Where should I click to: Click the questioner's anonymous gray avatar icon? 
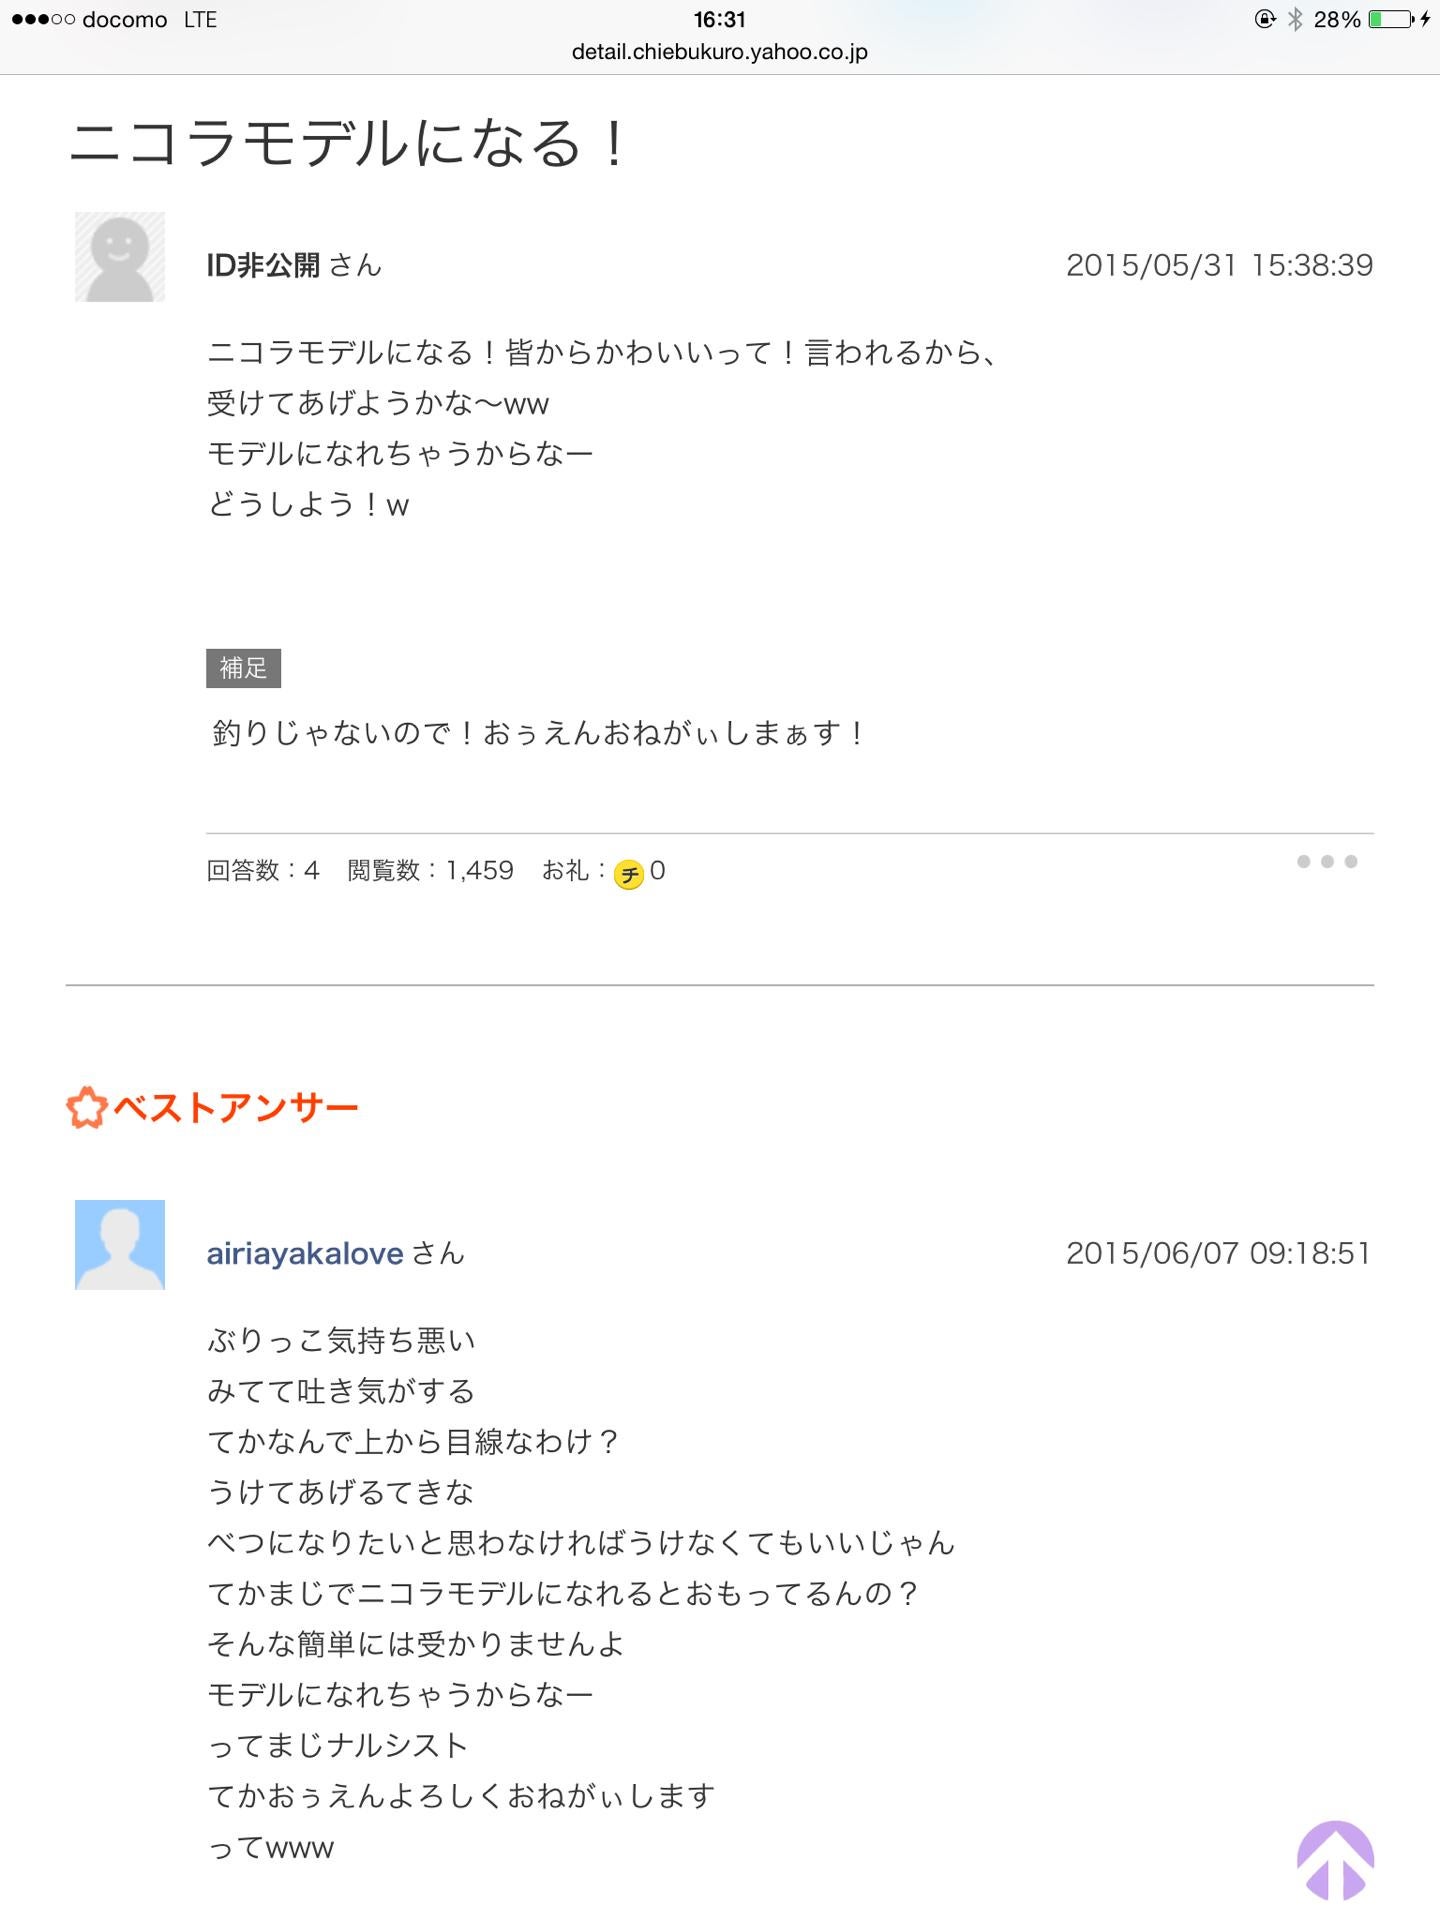[x=120, y=258]
